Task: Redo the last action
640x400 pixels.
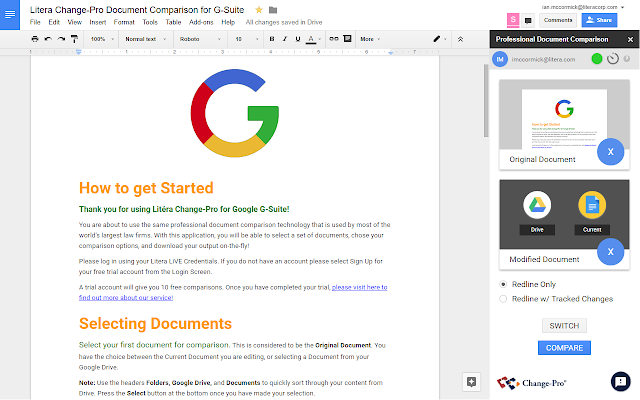Action: point(61,39)
